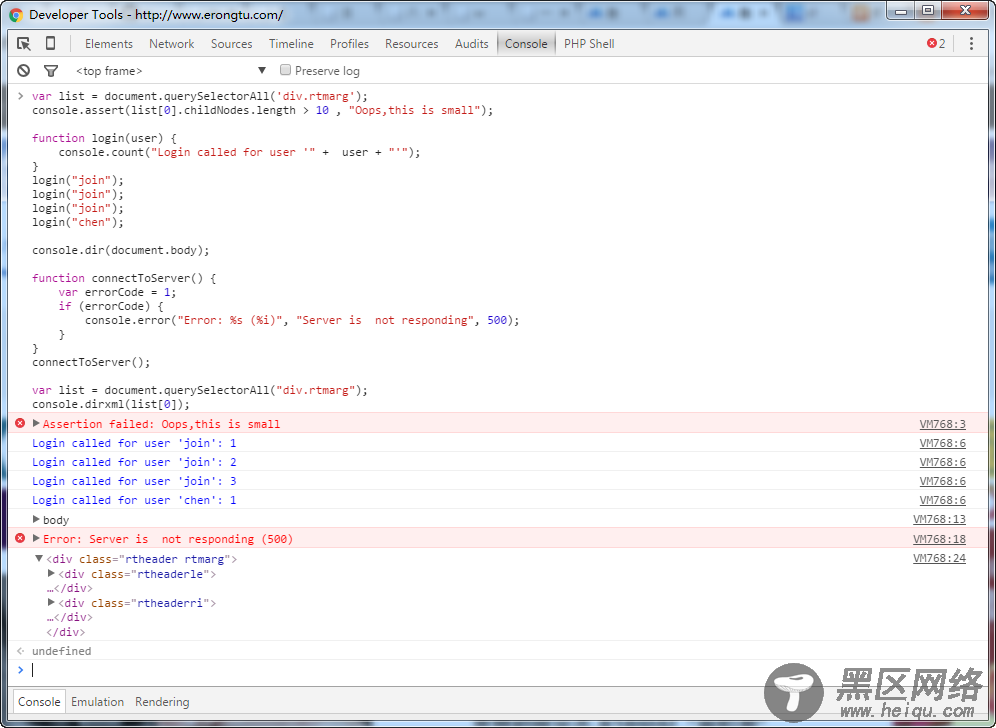Maximize the Developer Tools window

[x=928, y=11]
